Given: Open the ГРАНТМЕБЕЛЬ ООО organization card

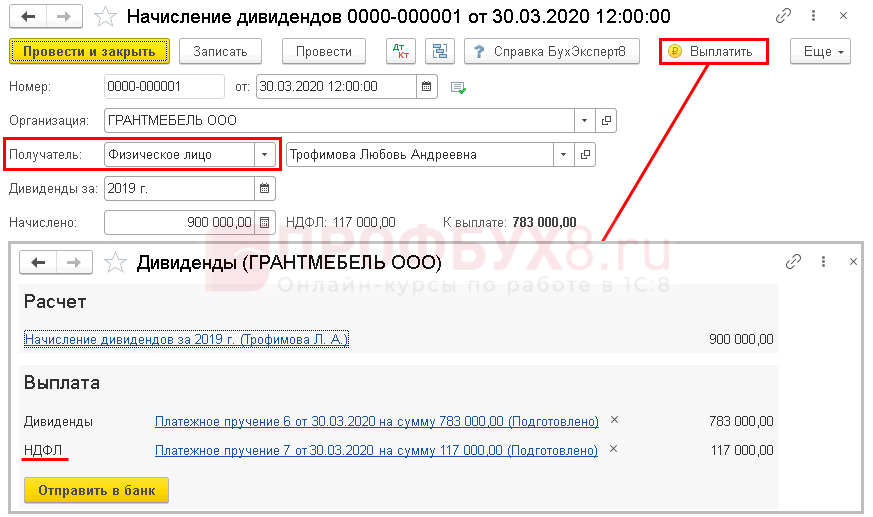Looking at the screenshot, I should [606, 120].
